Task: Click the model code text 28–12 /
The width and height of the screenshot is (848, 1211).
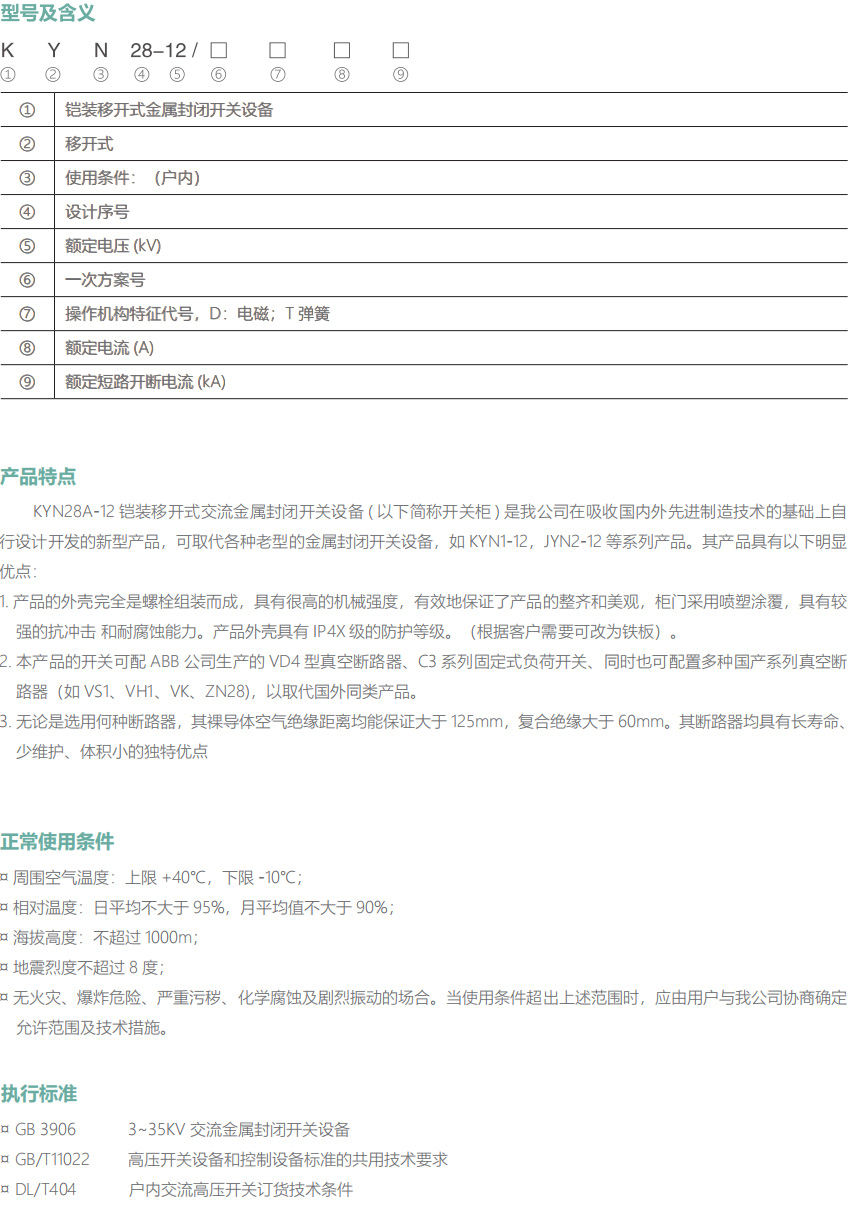Action: [164, 49]
